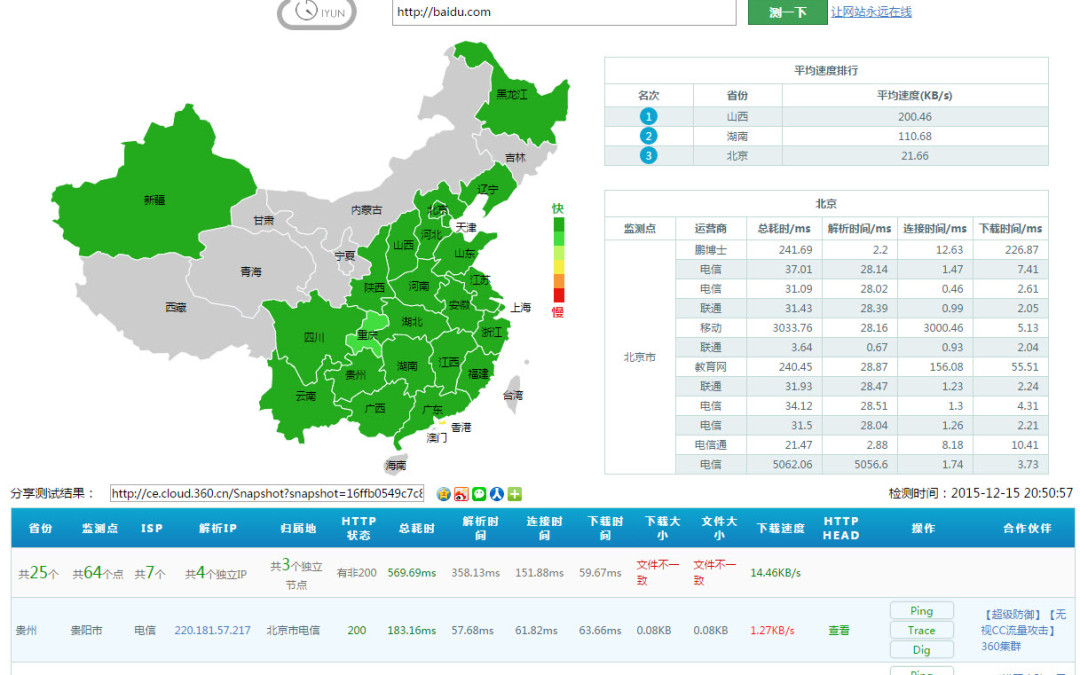Click the 鹏博士 operator cell
The height and width of the screenshot is (675, 1080).
point(710,249)
